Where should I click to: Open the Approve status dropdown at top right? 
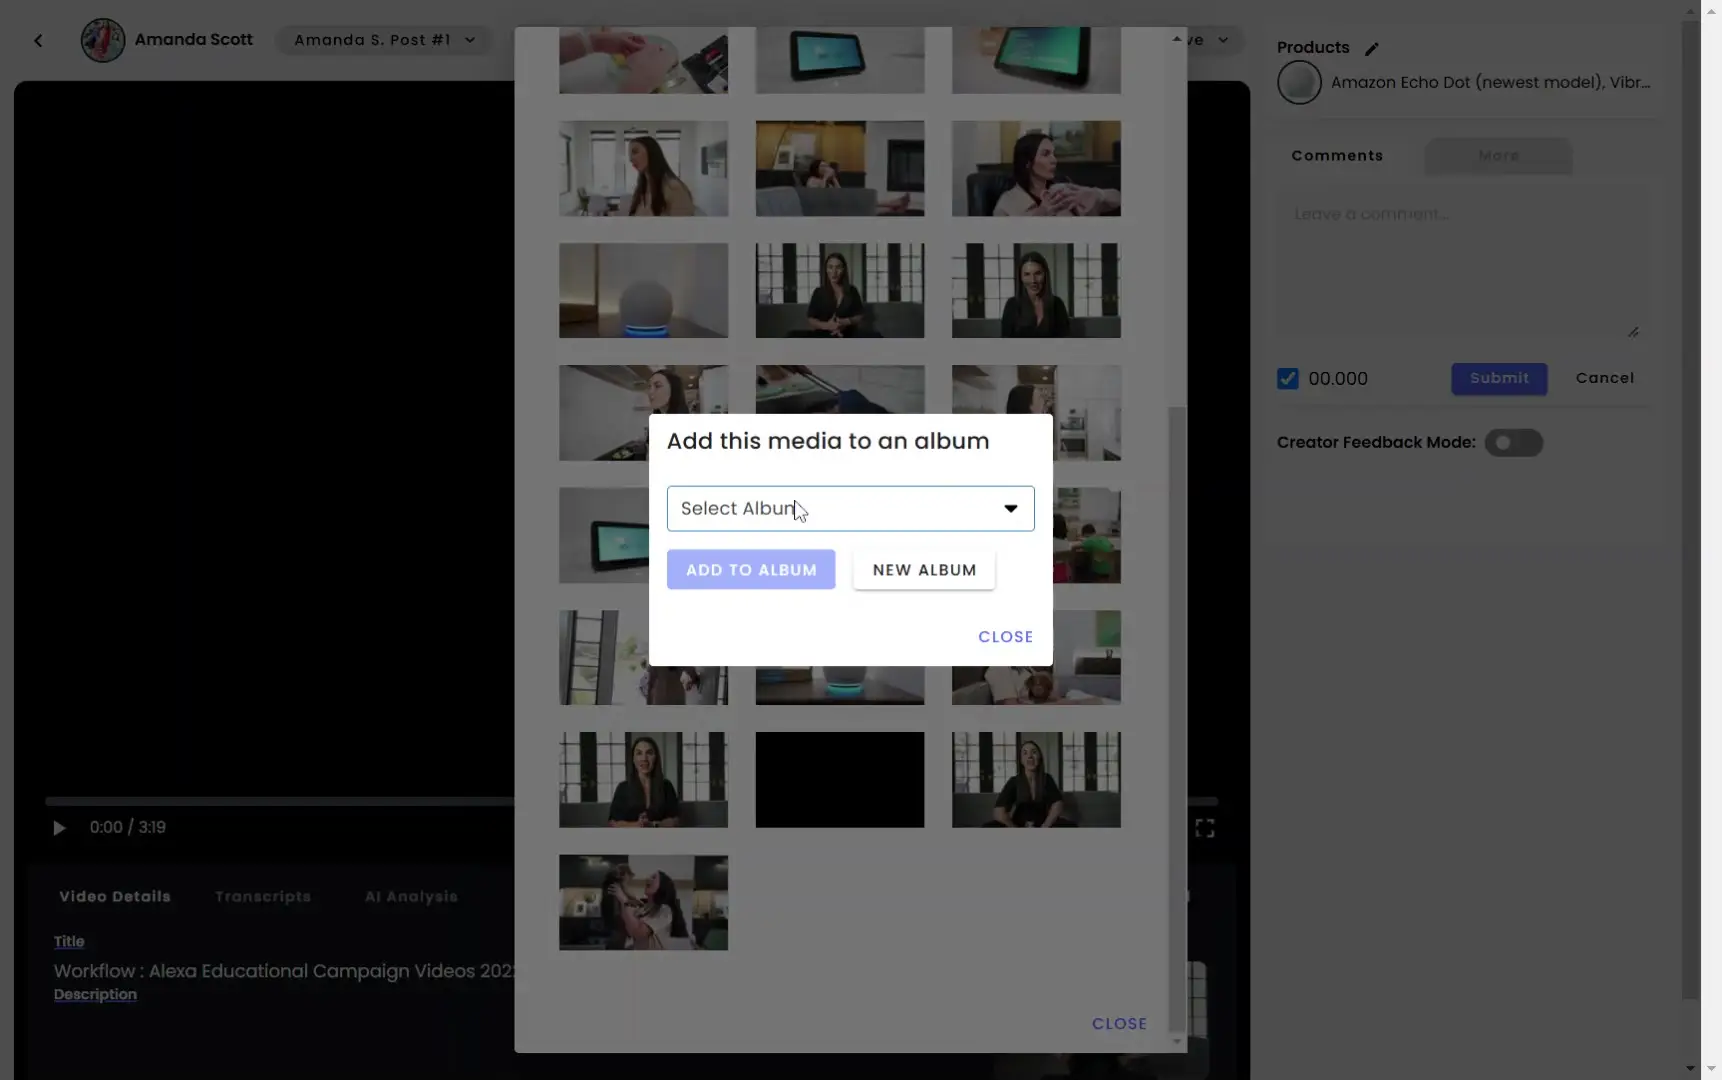click(1224, 40)
